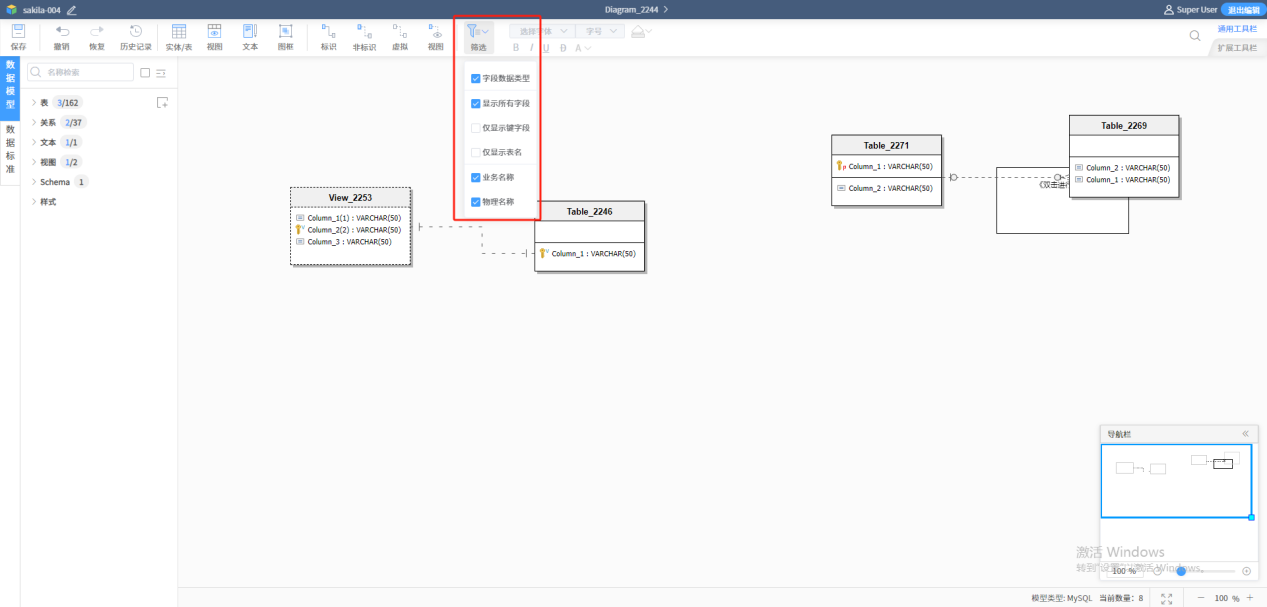This screenshot has width=1267, height=607.
Task: Switch to the 通用工具栏 tab
Action: (1237, 29)
